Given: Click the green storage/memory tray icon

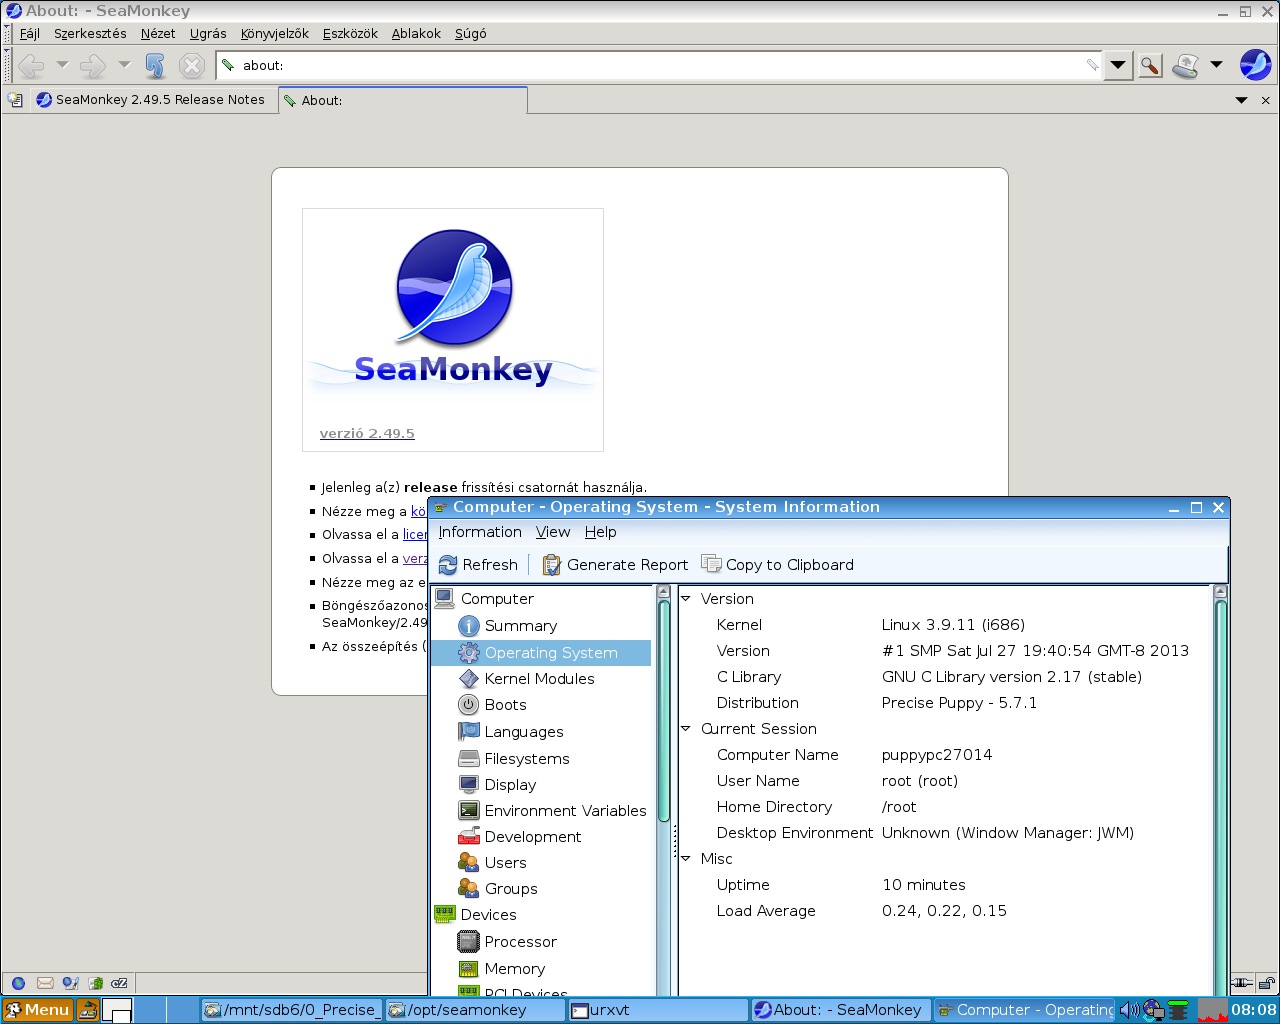Looking at the screenshot, I should click(x=1179, y=1010).
